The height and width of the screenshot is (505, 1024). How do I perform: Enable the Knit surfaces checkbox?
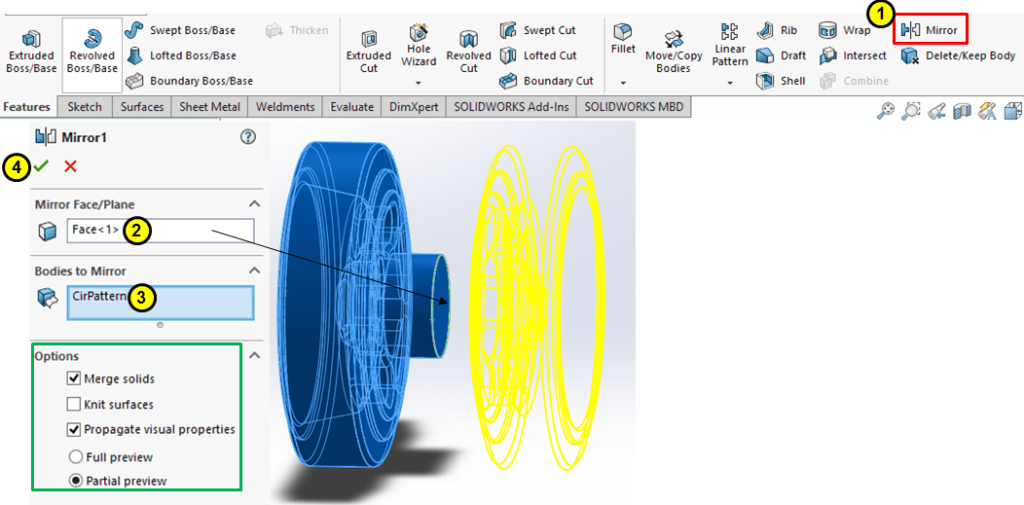click(x=73, y=405)
